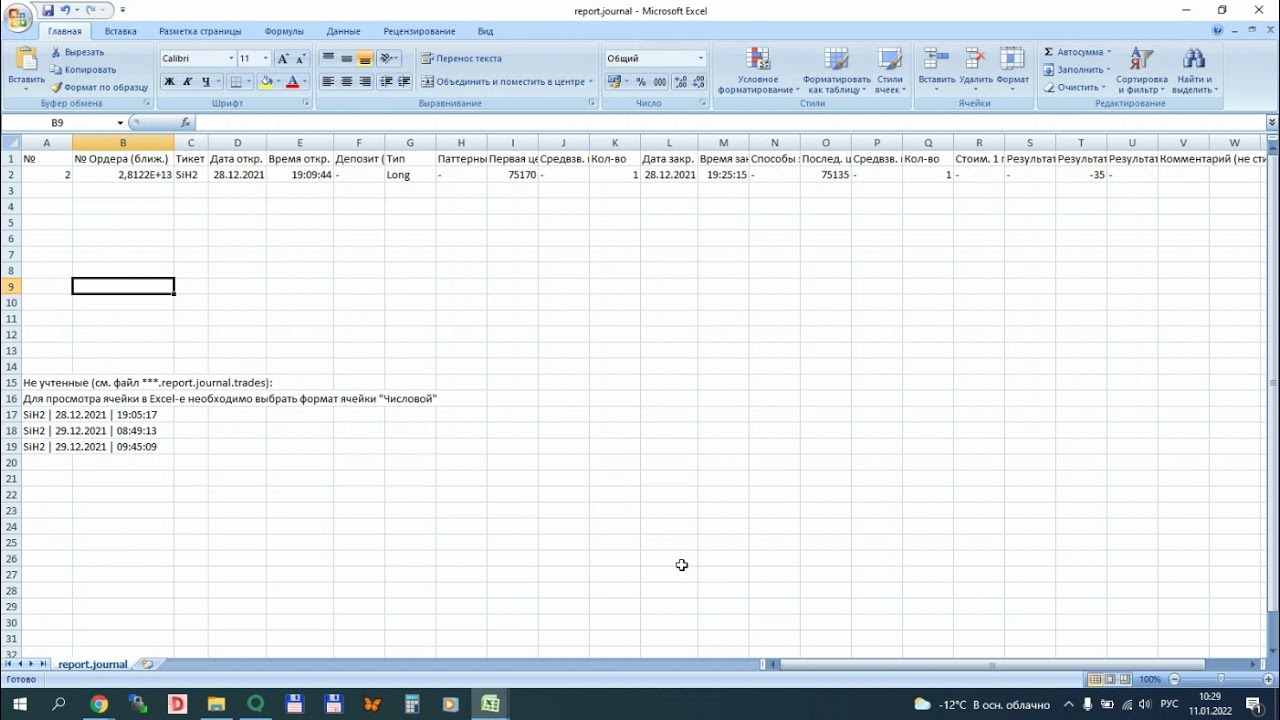Apply accounting number format
This screenshot has width=1280, height=720.
point(614,82)
